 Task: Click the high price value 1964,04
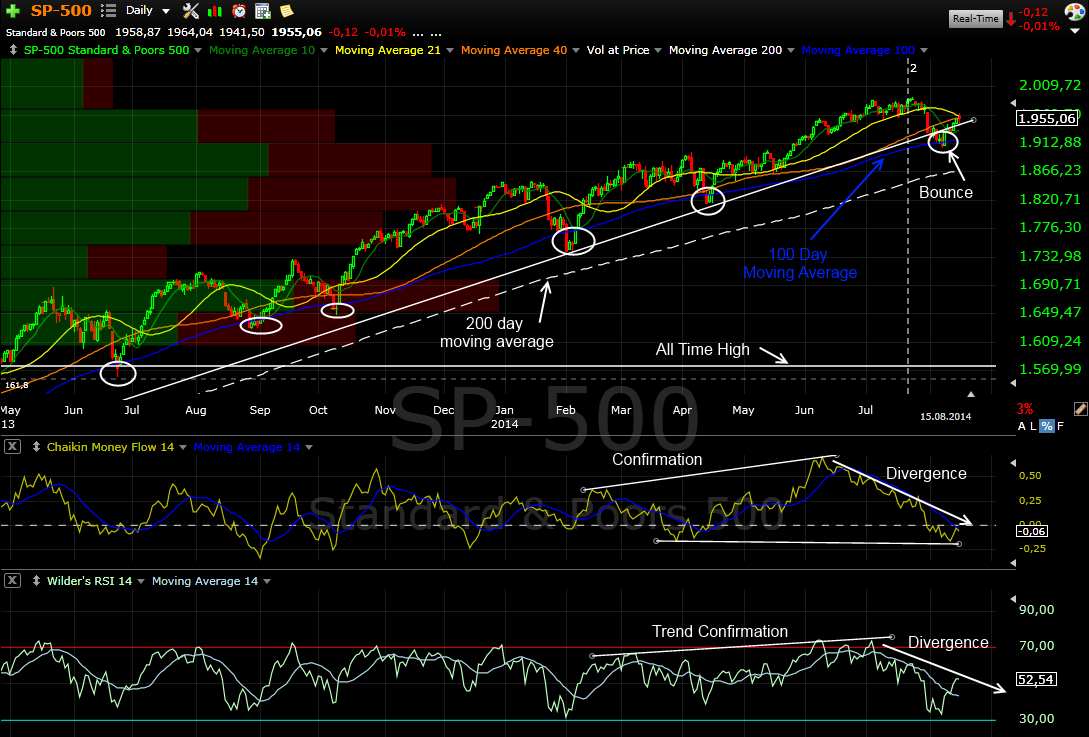(x=190, y=32)
